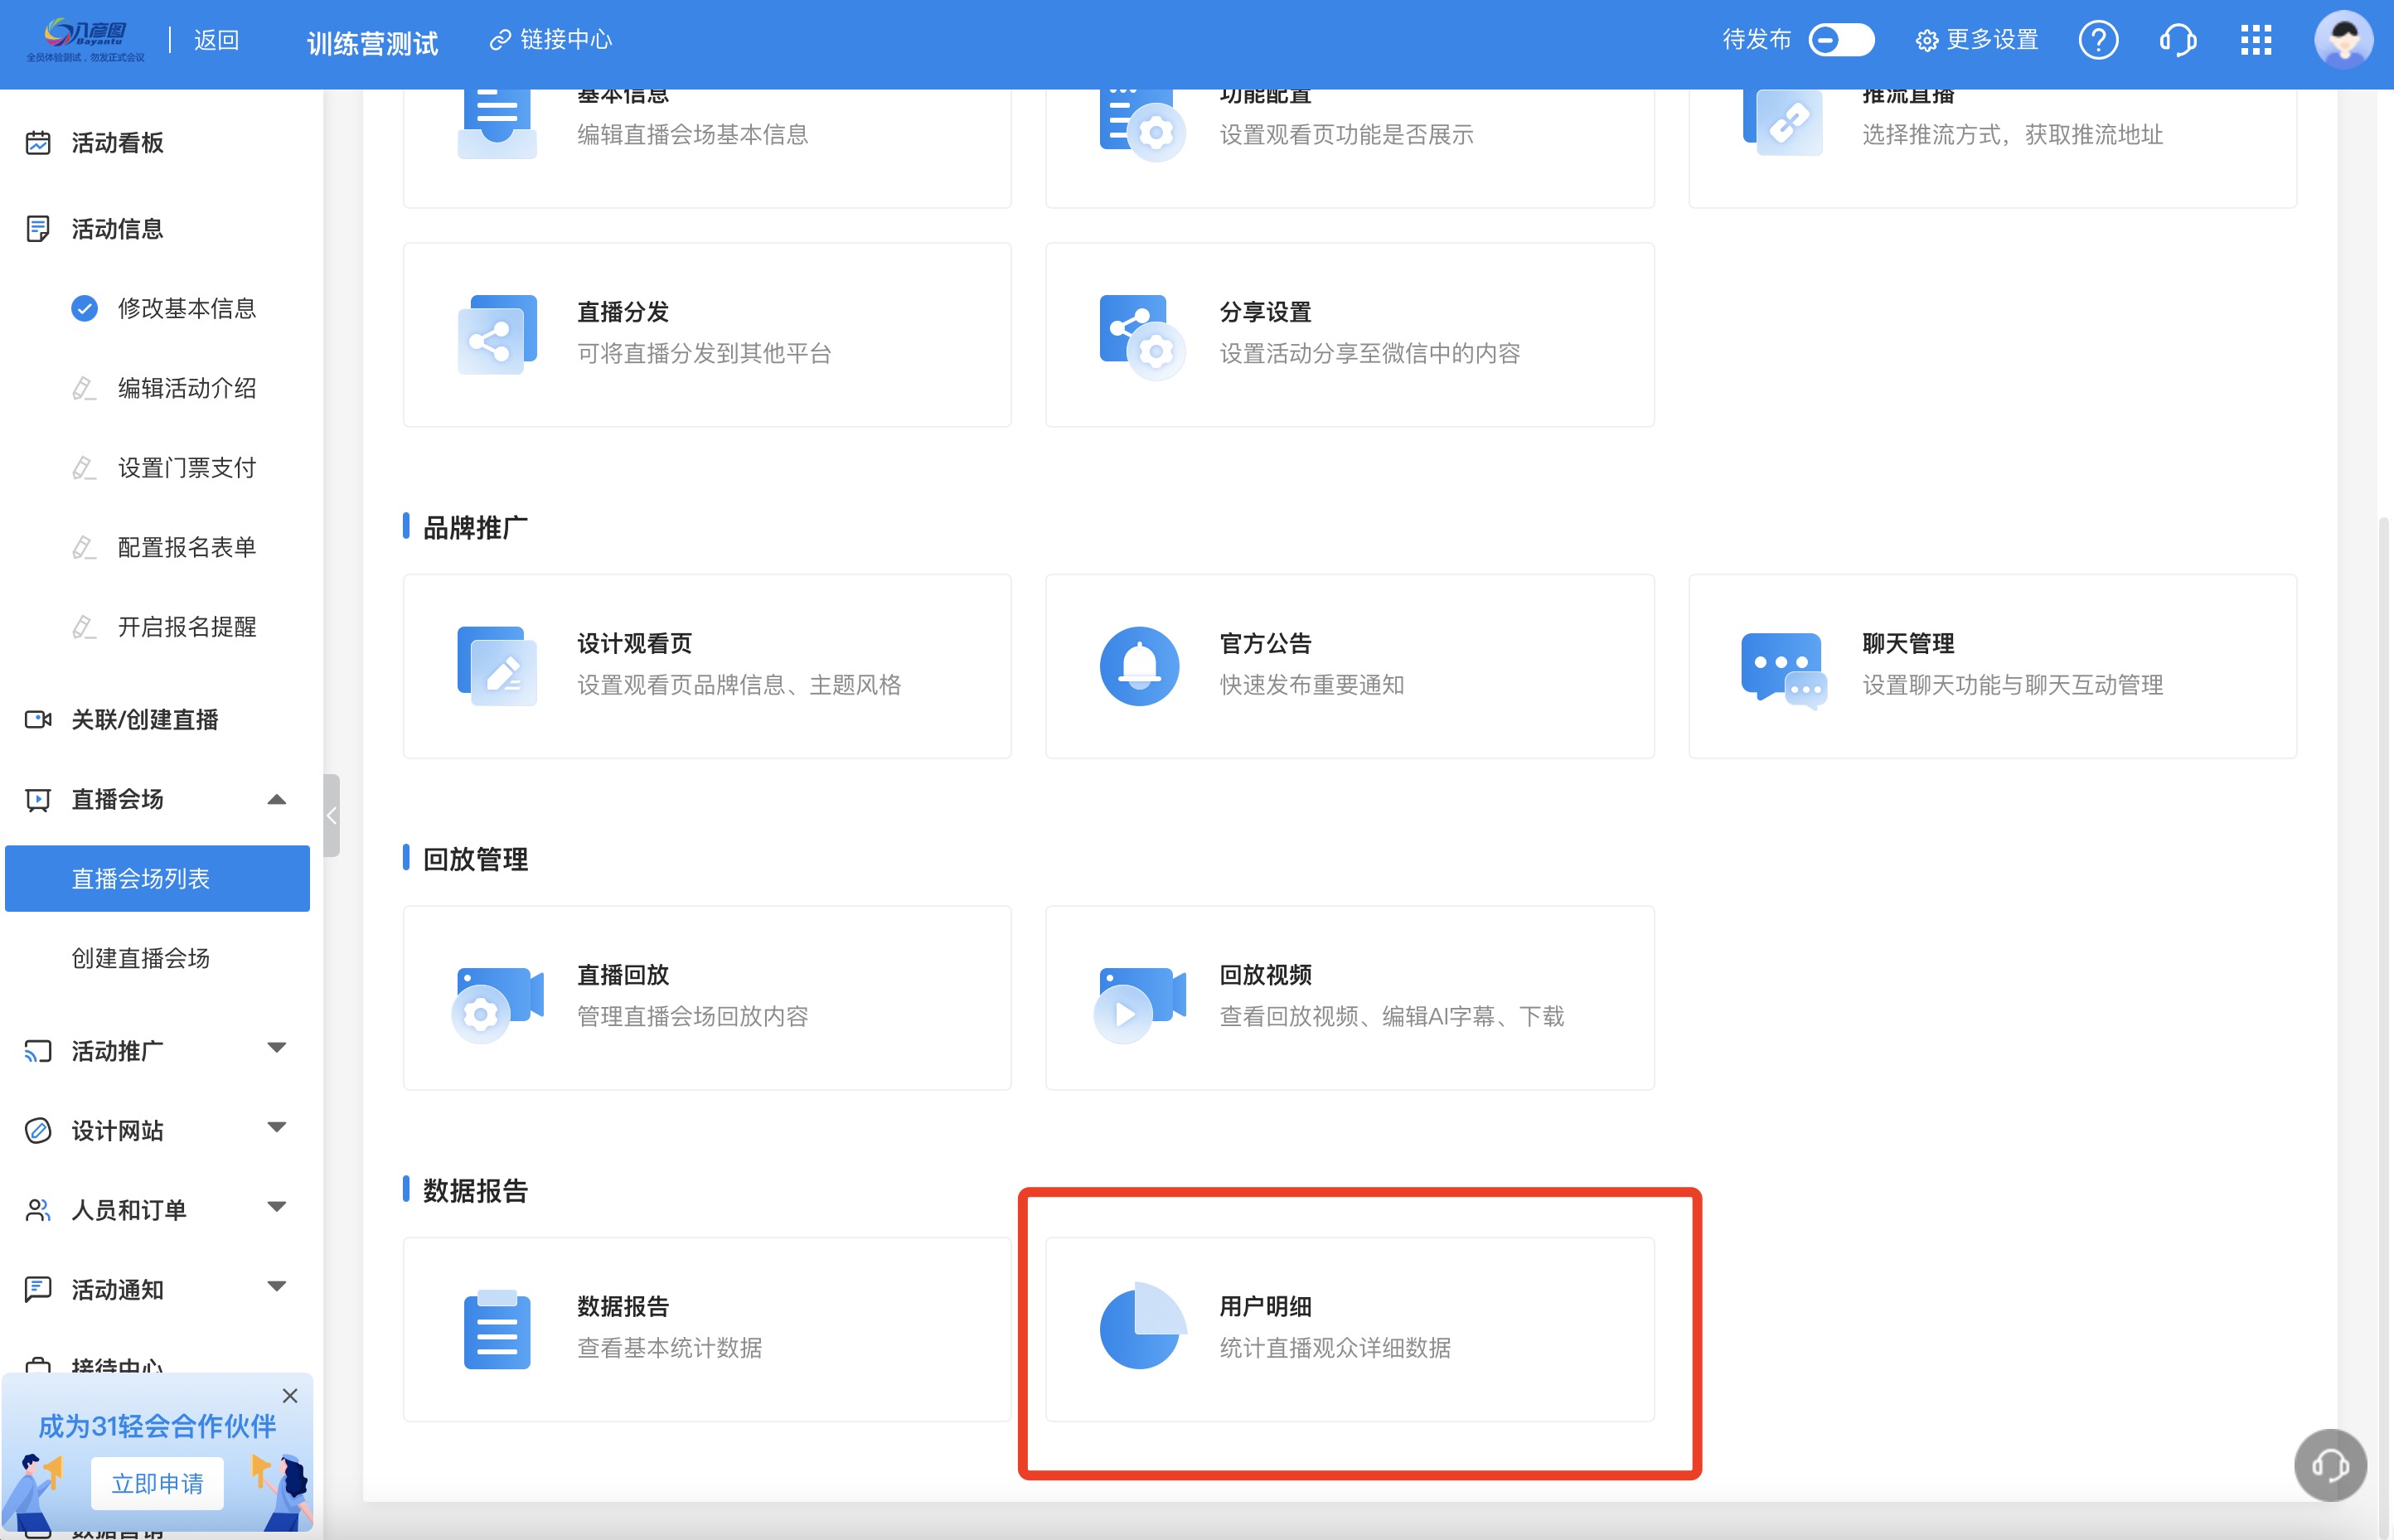Open the 链接中心 link

[551, 40]
